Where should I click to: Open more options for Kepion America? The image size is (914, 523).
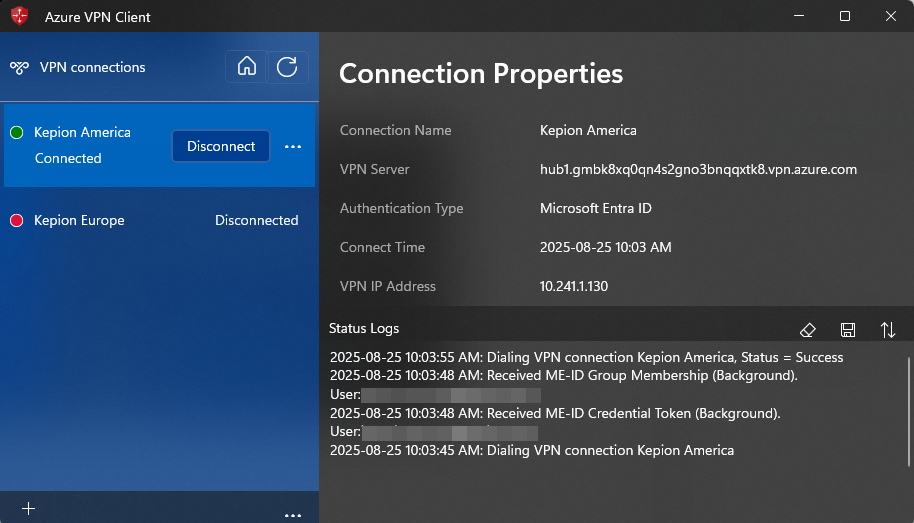pos(293,146)
